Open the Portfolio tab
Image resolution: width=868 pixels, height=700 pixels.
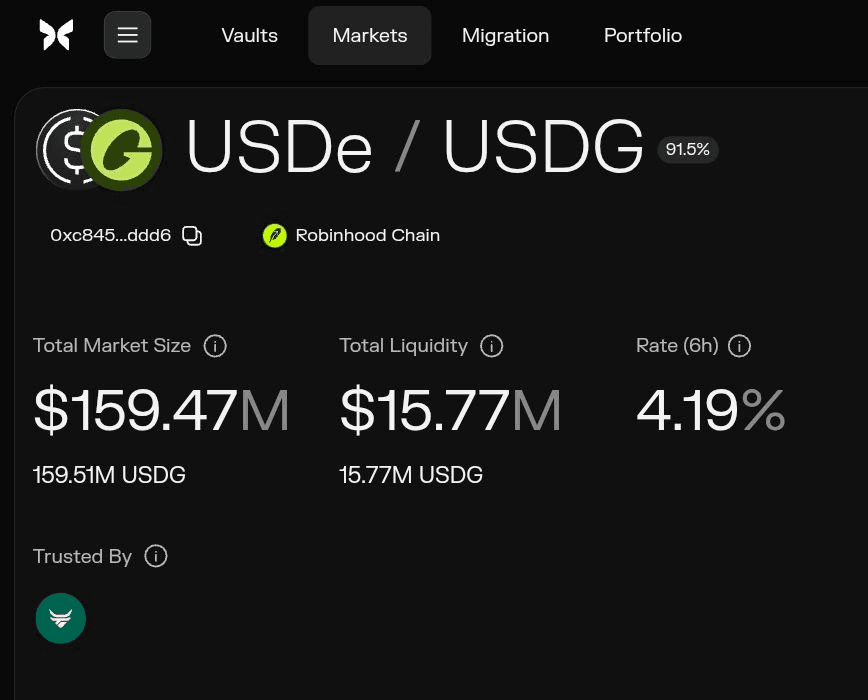click(x=643, y=35)
